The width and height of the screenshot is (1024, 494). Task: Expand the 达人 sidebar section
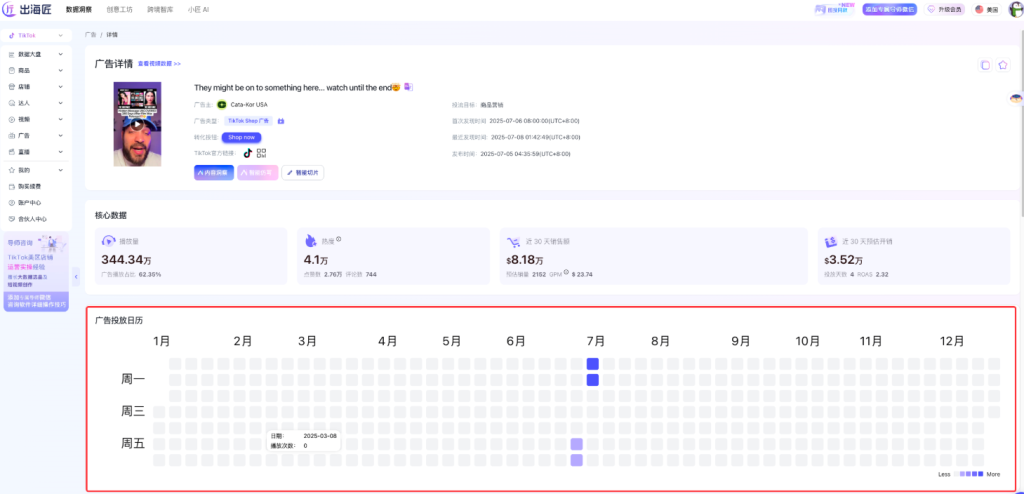35,103
